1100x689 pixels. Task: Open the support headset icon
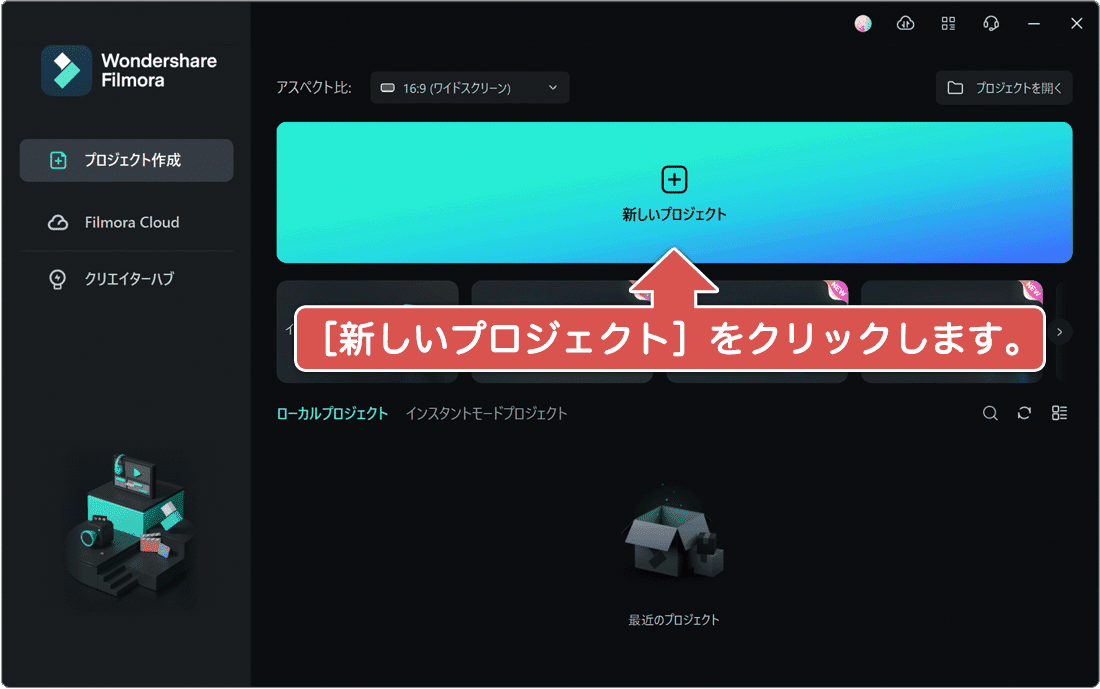(x=991, y=23)
